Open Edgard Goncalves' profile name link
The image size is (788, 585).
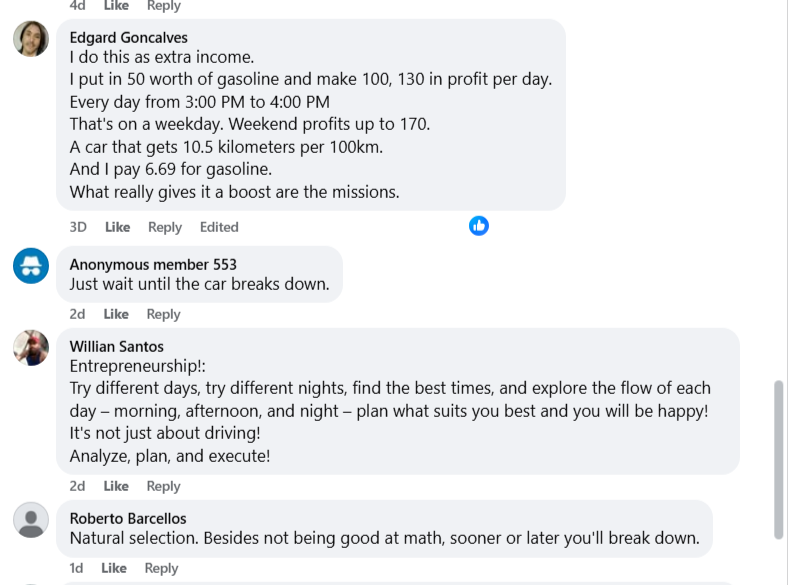point(128,38)
